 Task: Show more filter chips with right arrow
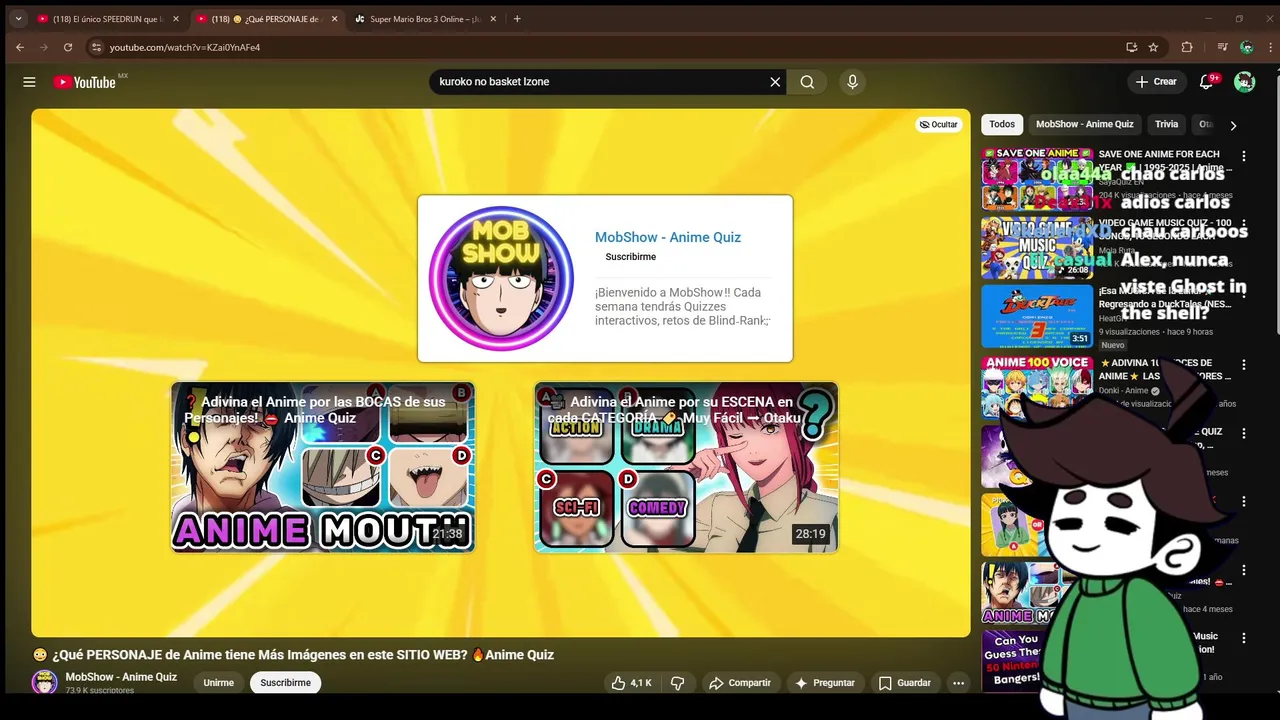tap(1233, 125)
